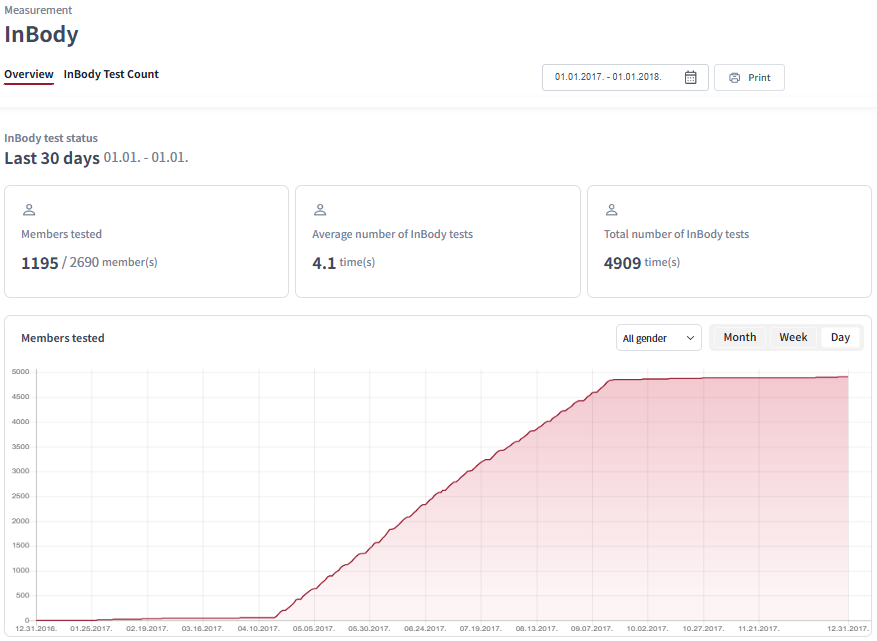Screen dimensions: 877x641
Task: Click the 01.25.2017. x-axis date label
Action: [91, 629]
